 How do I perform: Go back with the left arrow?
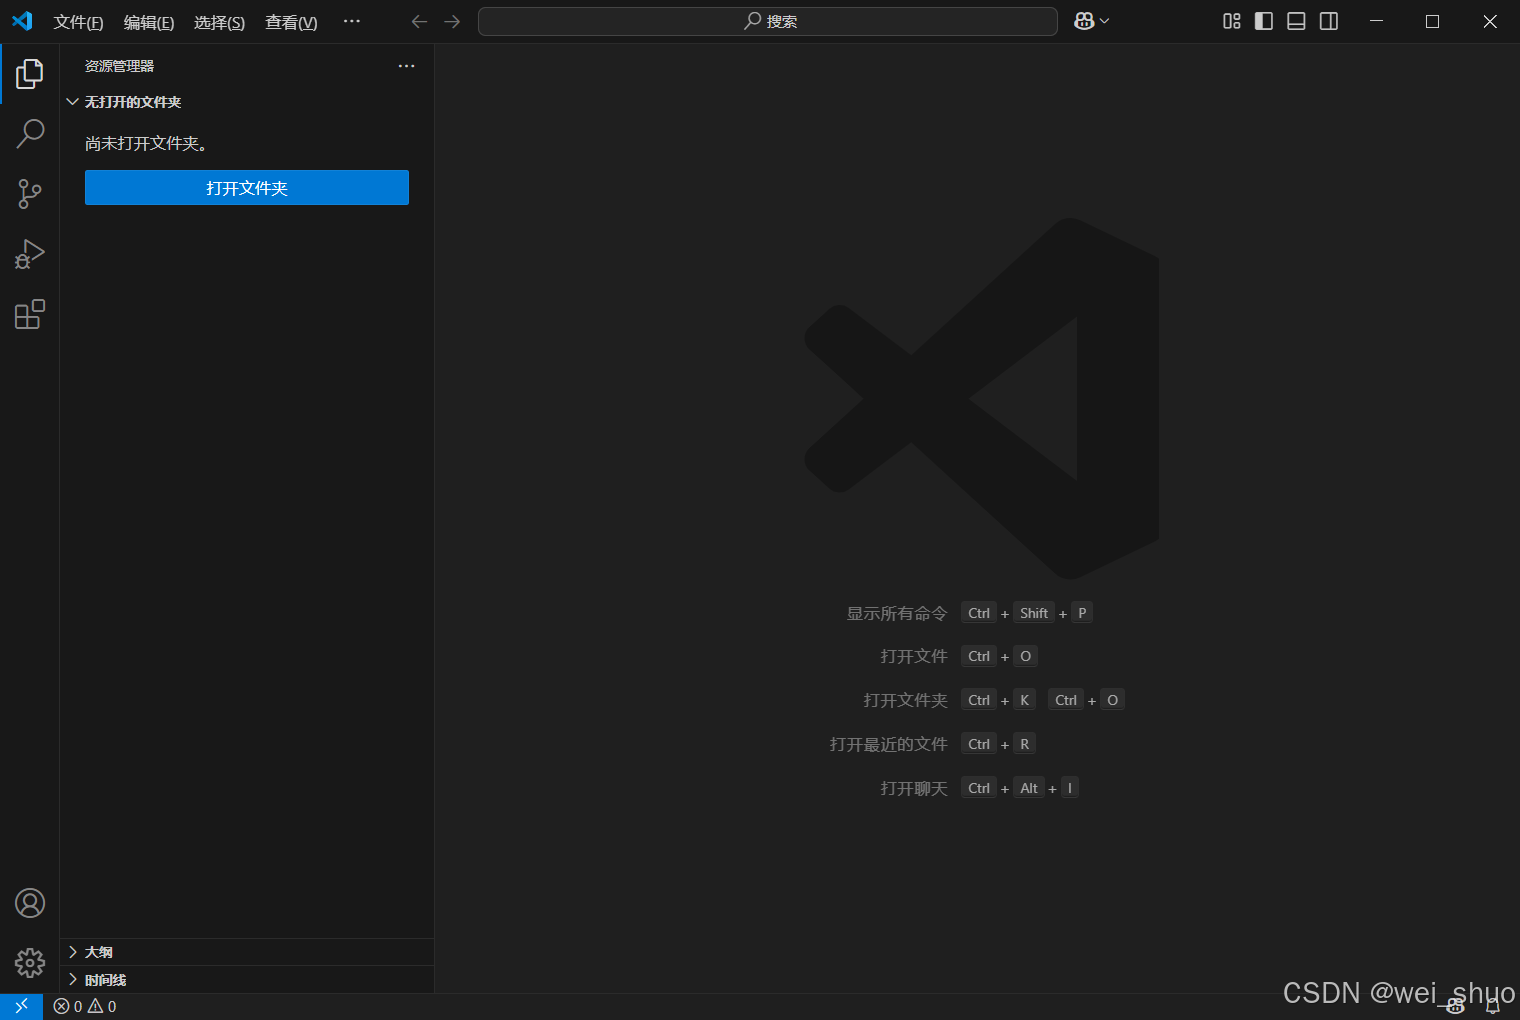coord(420,21)
